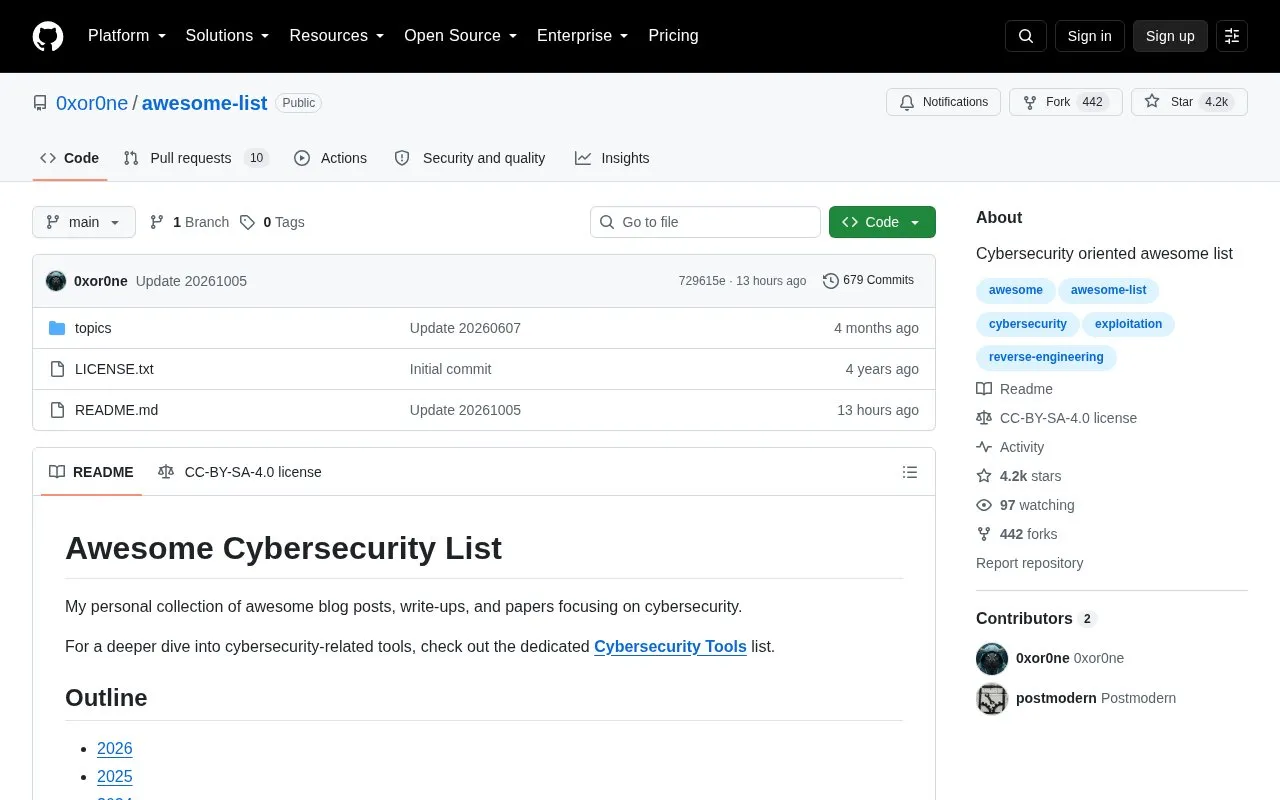The width and height of the screenshot is (1280, 800).
Task: Follow the Cybersecurity Tools link
Action: click(x=670, y=647)
